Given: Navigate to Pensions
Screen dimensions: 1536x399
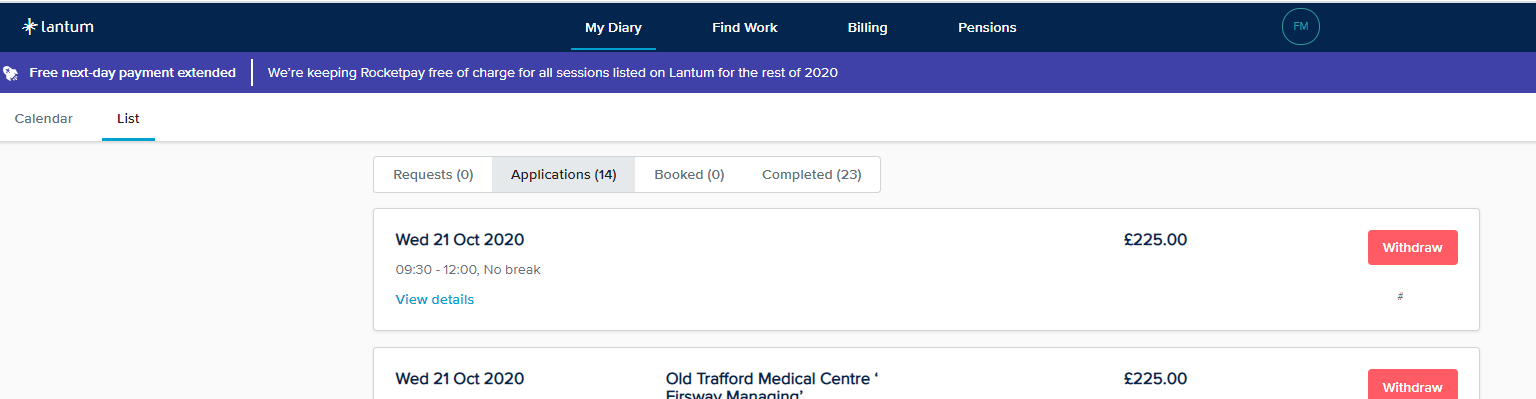Looking at the screenshot, I should pyautogui.click(x=987, y=28).
